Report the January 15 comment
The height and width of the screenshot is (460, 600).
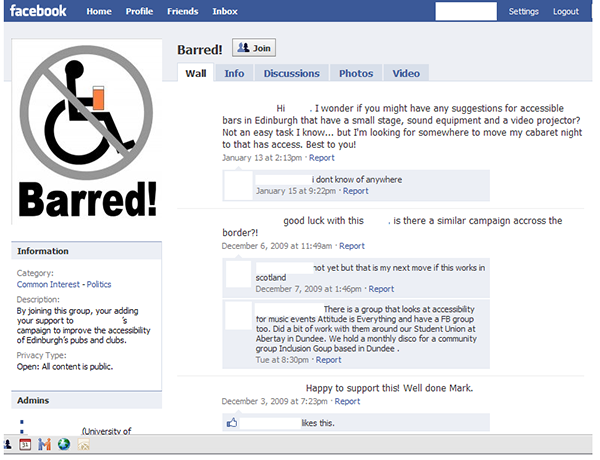(355, 191)
